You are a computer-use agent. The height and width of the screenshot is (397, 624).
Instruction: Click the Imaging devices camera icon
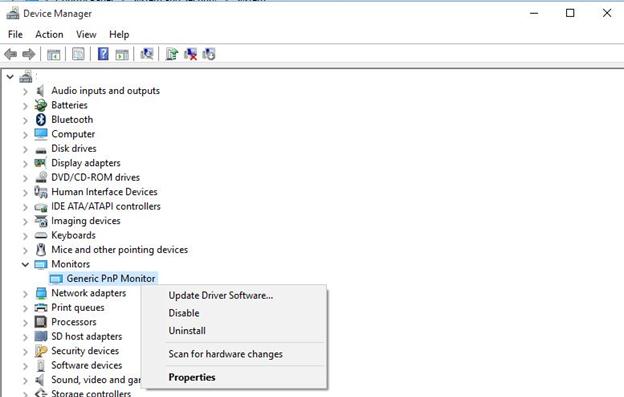(x=41, y=221)
